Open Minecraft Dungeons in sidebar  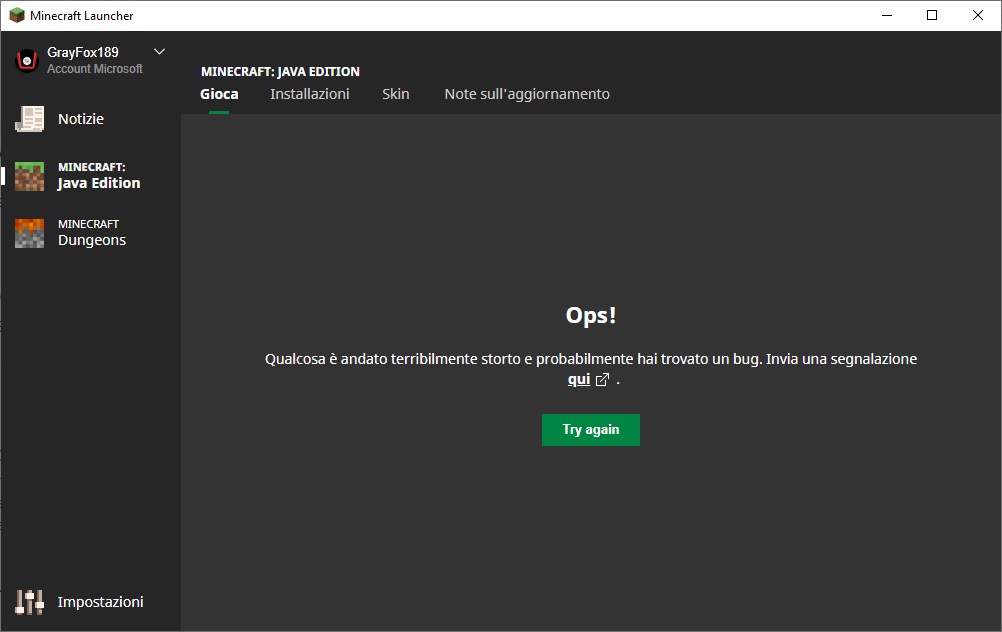(91, 233)
